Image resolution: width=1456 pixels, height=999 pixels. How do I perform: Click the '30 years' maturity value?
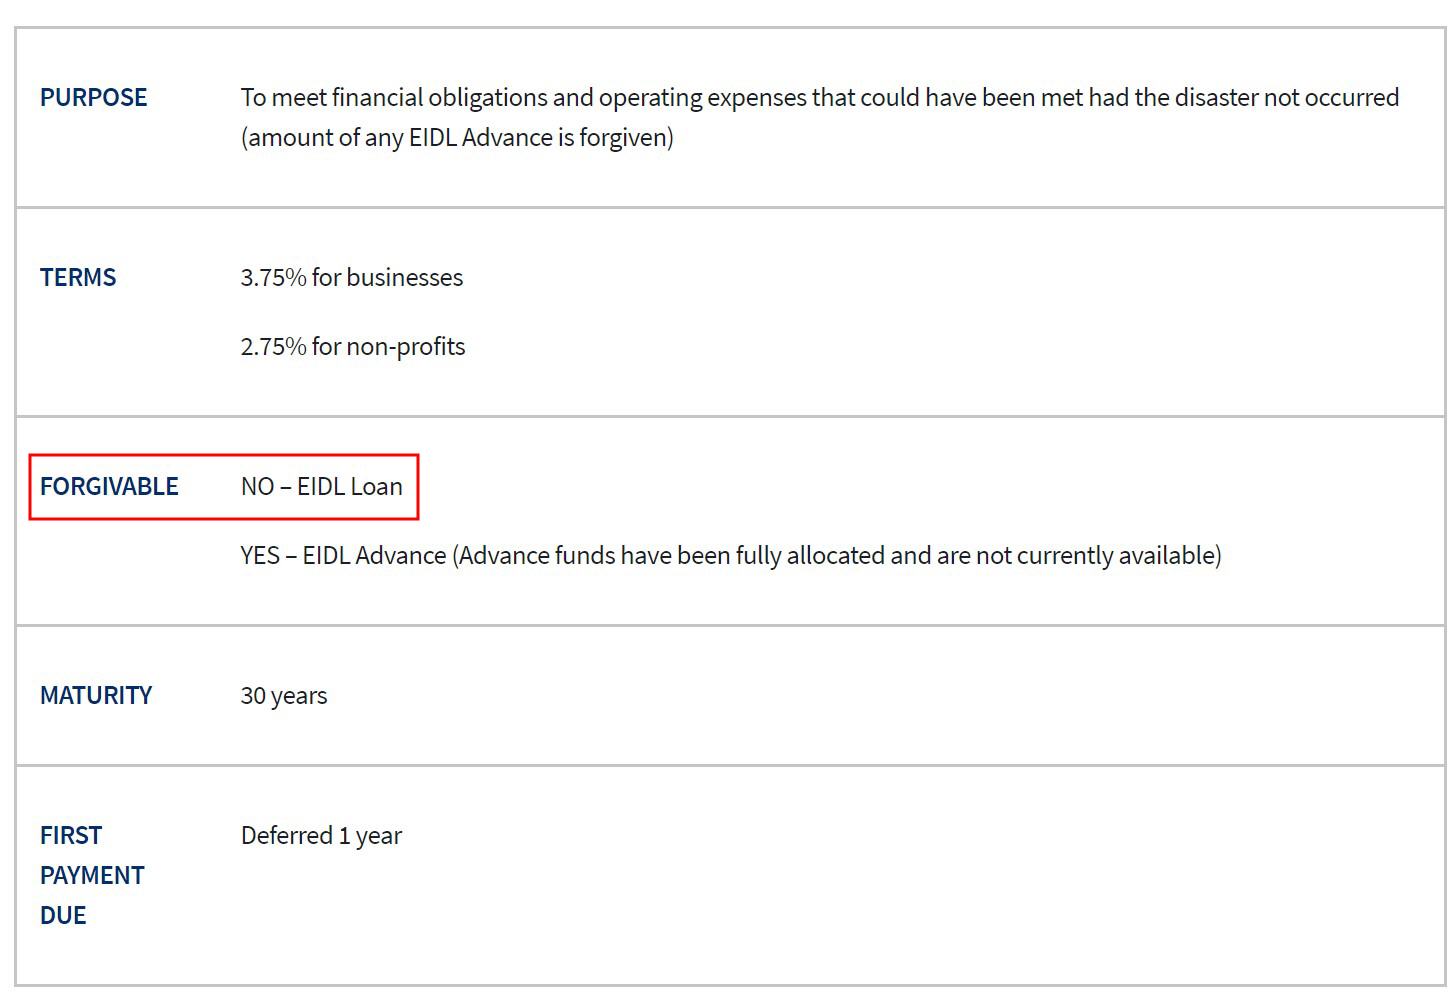(x=284, y=695)
